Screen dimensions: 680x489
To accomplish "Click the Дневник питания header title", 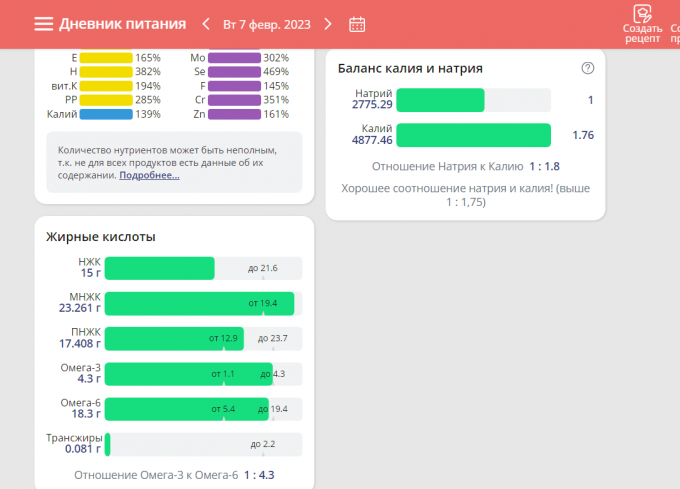I will click(122, 24).
